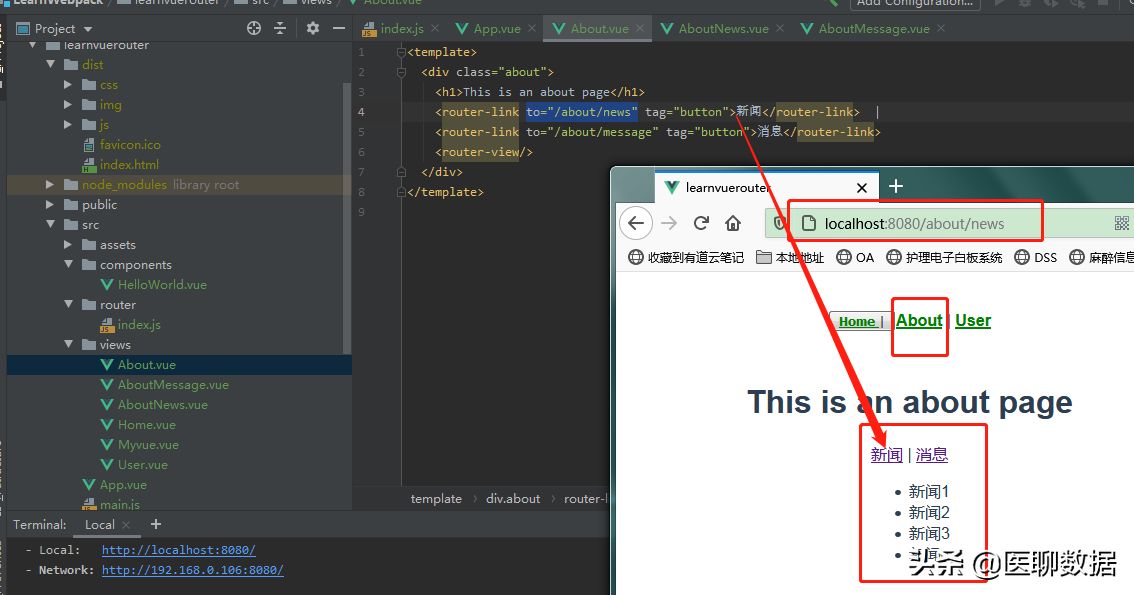Select HelloWorld.vue in the project tree
The height and width of the screenshot is (595, 1134).
point(163,285)
